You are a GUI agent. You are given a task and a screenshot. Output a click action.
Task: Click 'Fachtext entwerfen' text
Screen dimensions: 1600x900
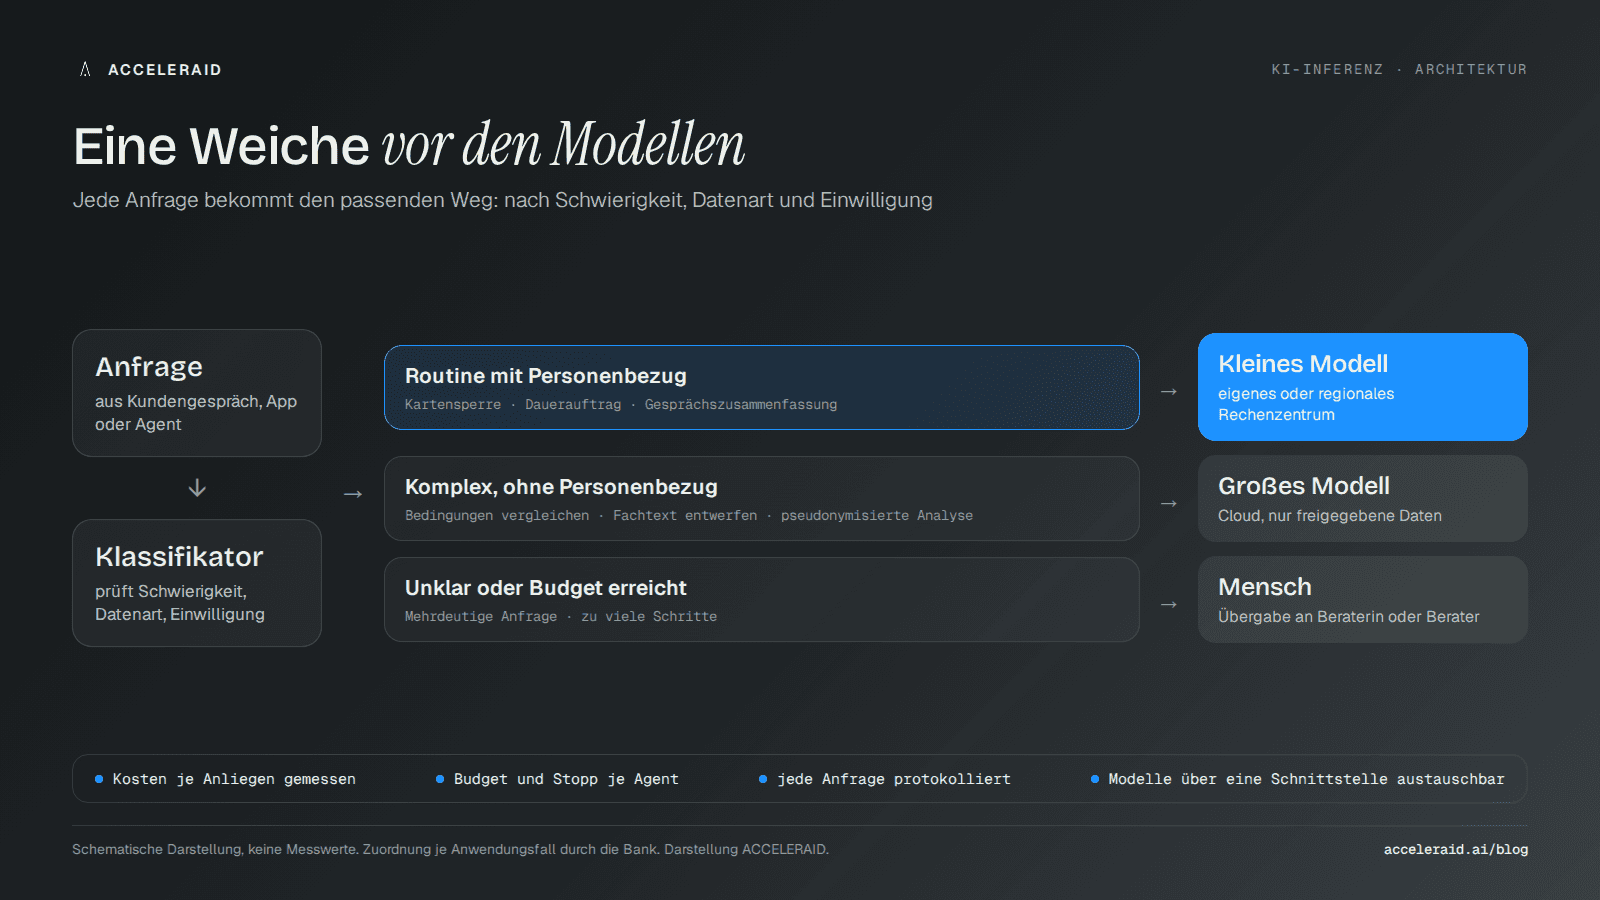point(685,516)
